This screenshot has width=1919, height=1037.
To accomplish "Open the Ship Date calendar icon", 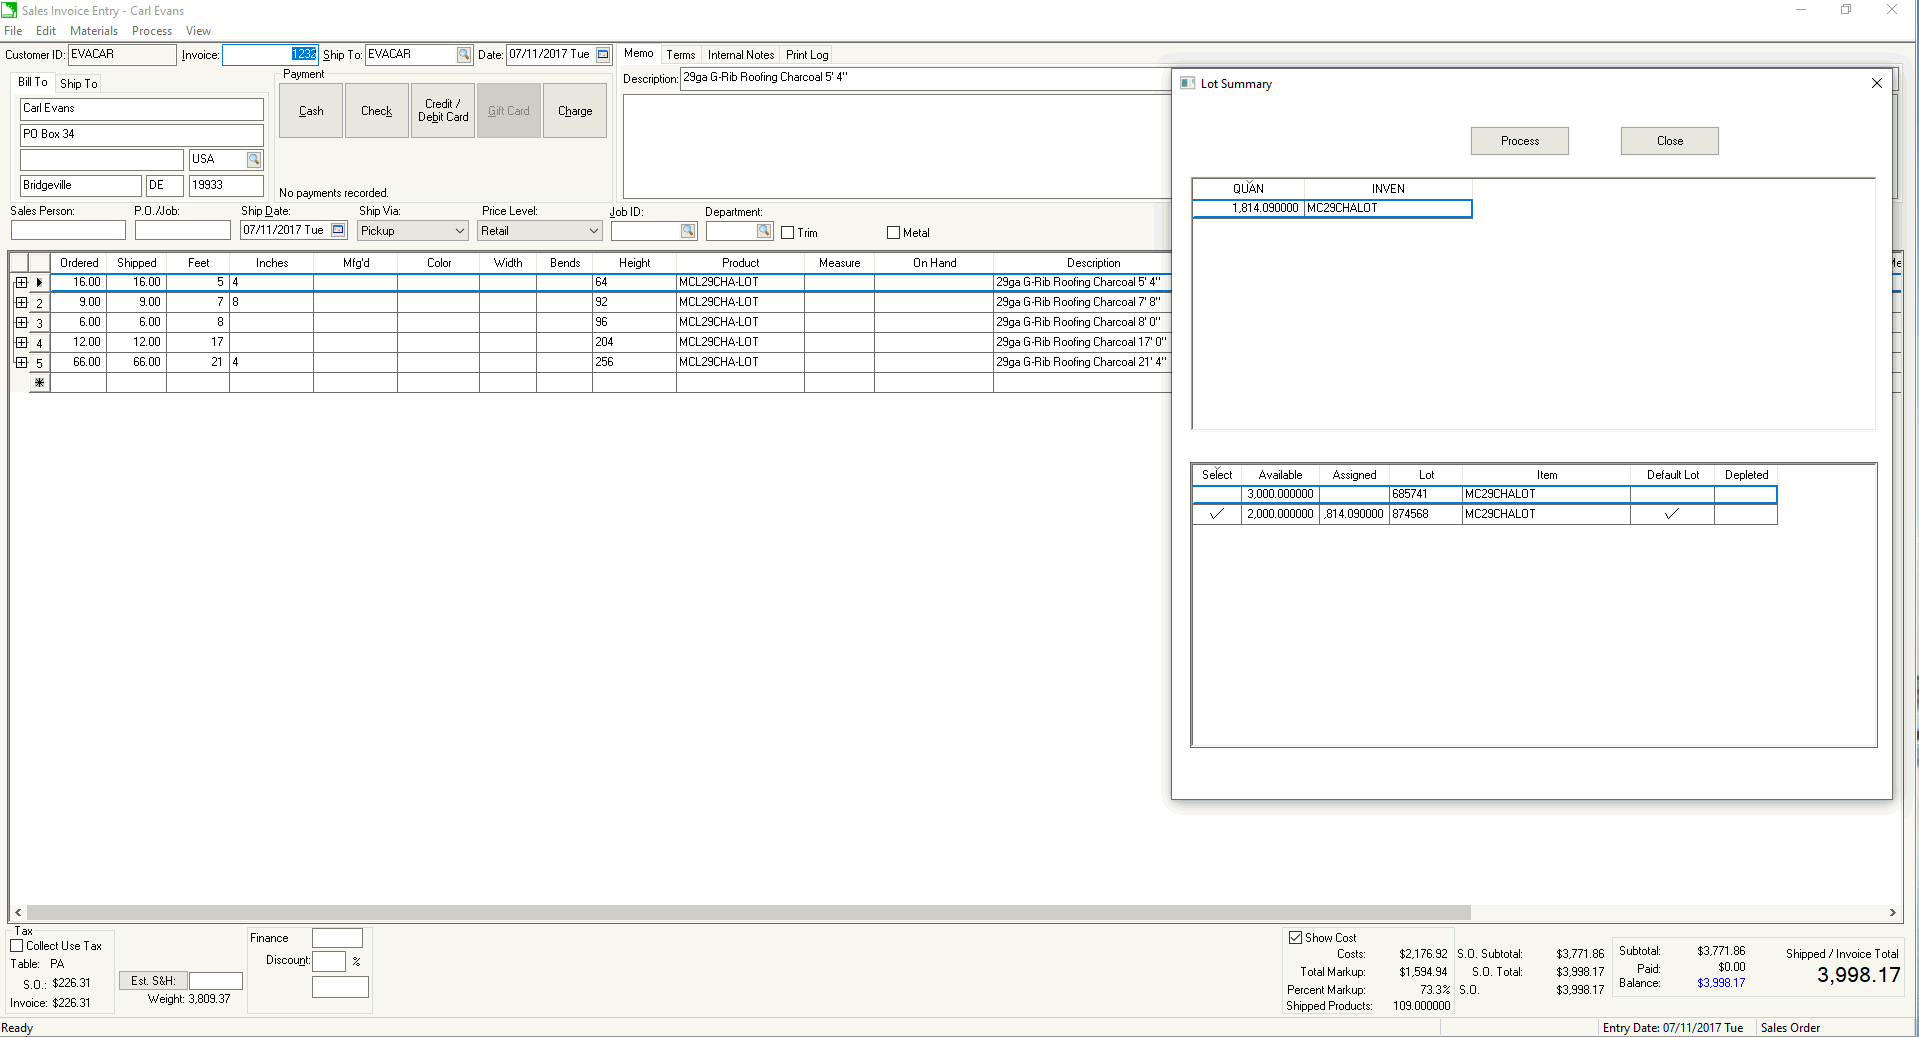I will (338, 230).
